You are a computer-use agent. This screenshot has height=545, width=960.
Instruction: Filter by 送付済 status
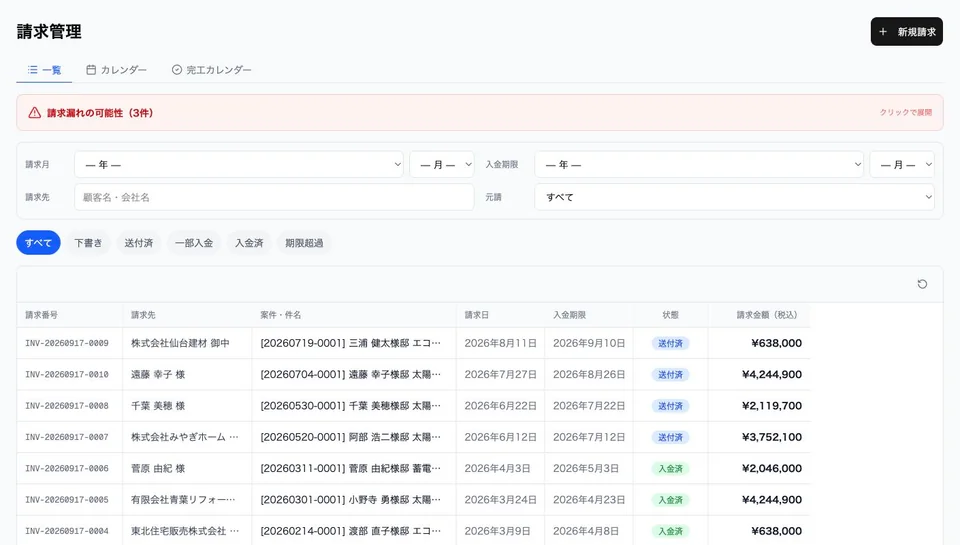tap(139, 242)
